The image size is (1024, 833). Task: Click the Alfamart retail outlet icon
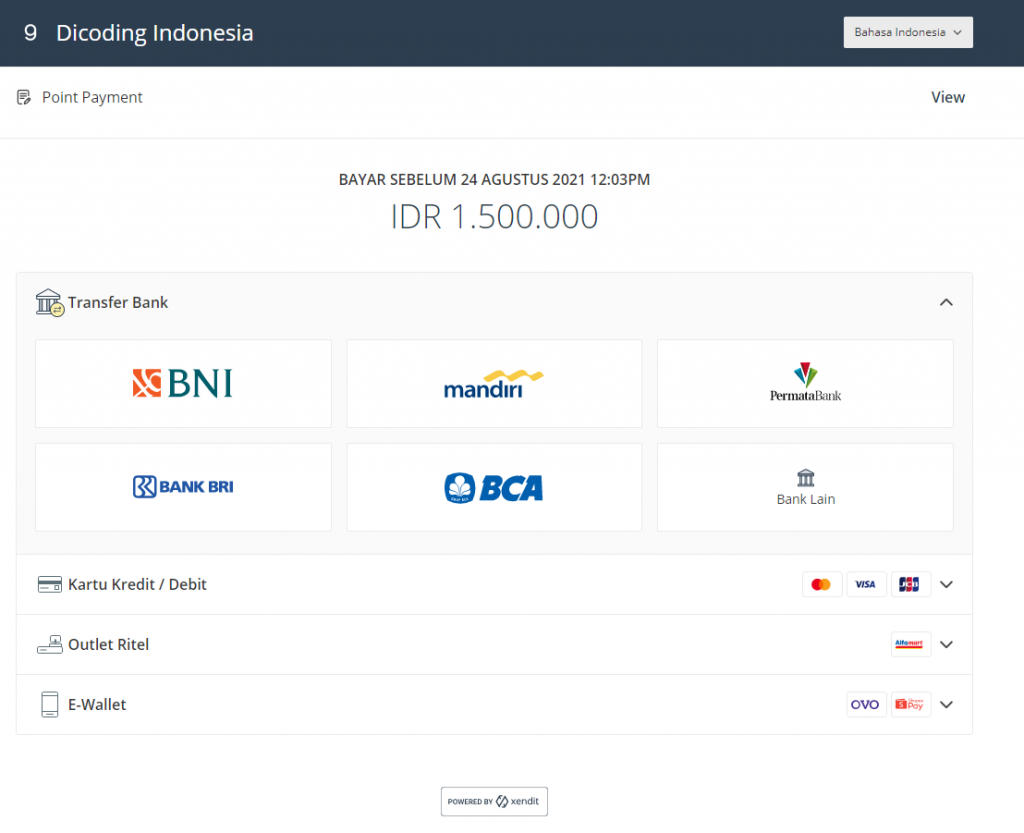[910, 644]
